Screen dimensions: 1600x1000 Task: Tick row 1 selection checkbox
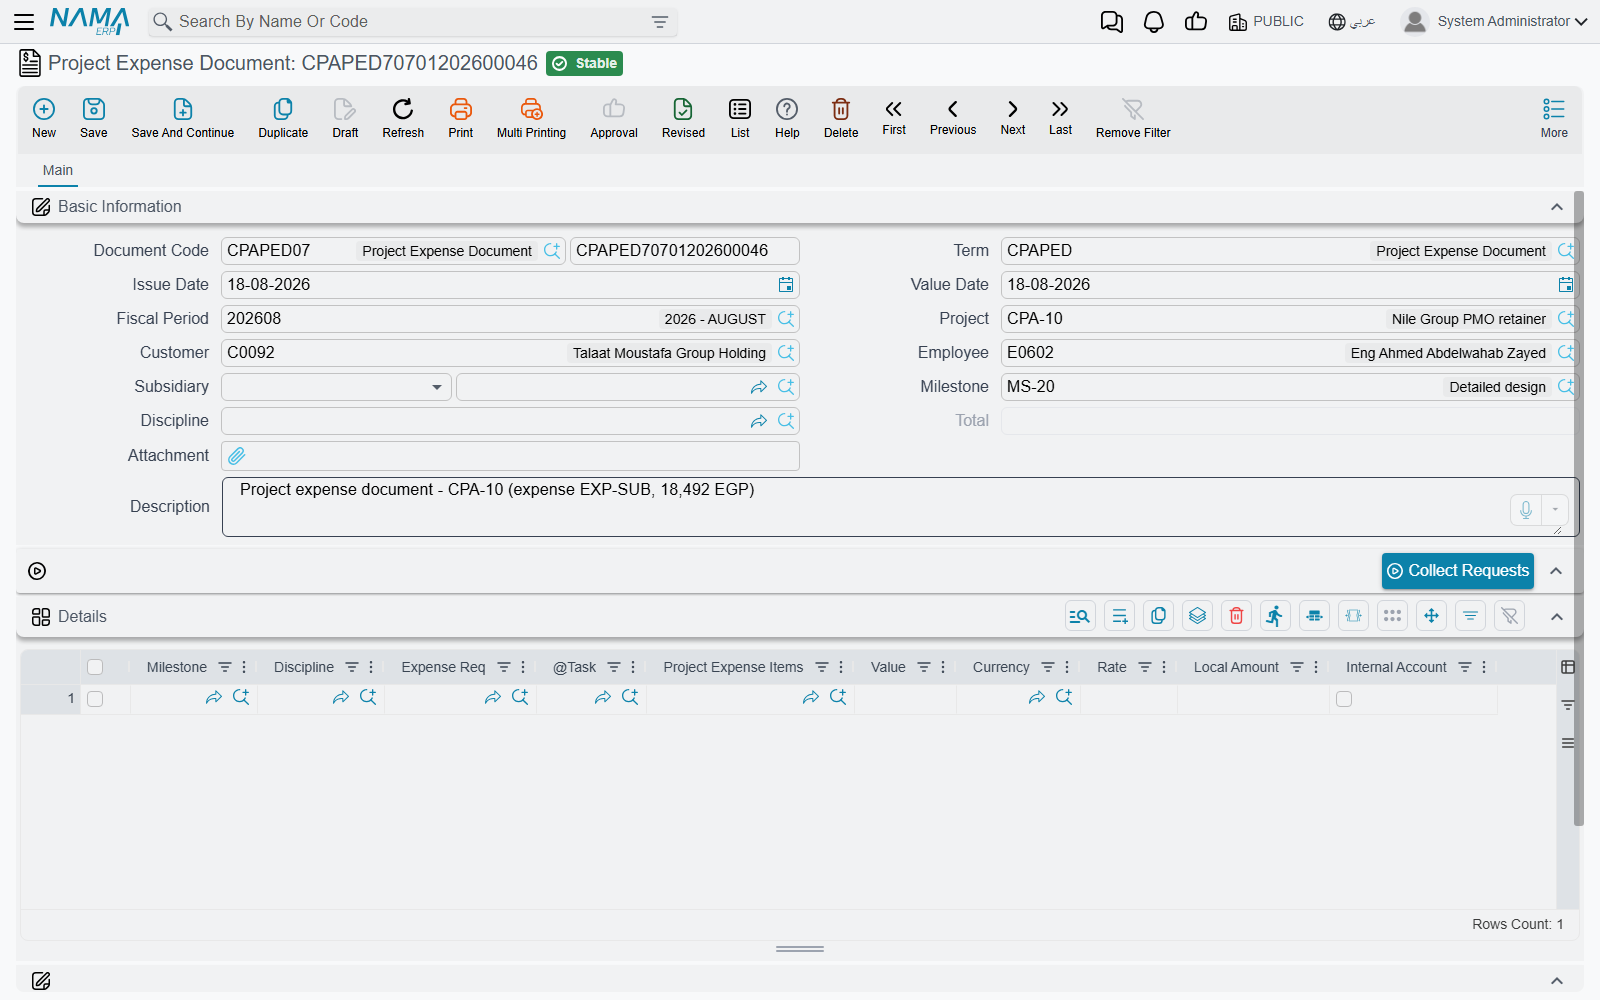pyautogui.click(x=95, y=699)
